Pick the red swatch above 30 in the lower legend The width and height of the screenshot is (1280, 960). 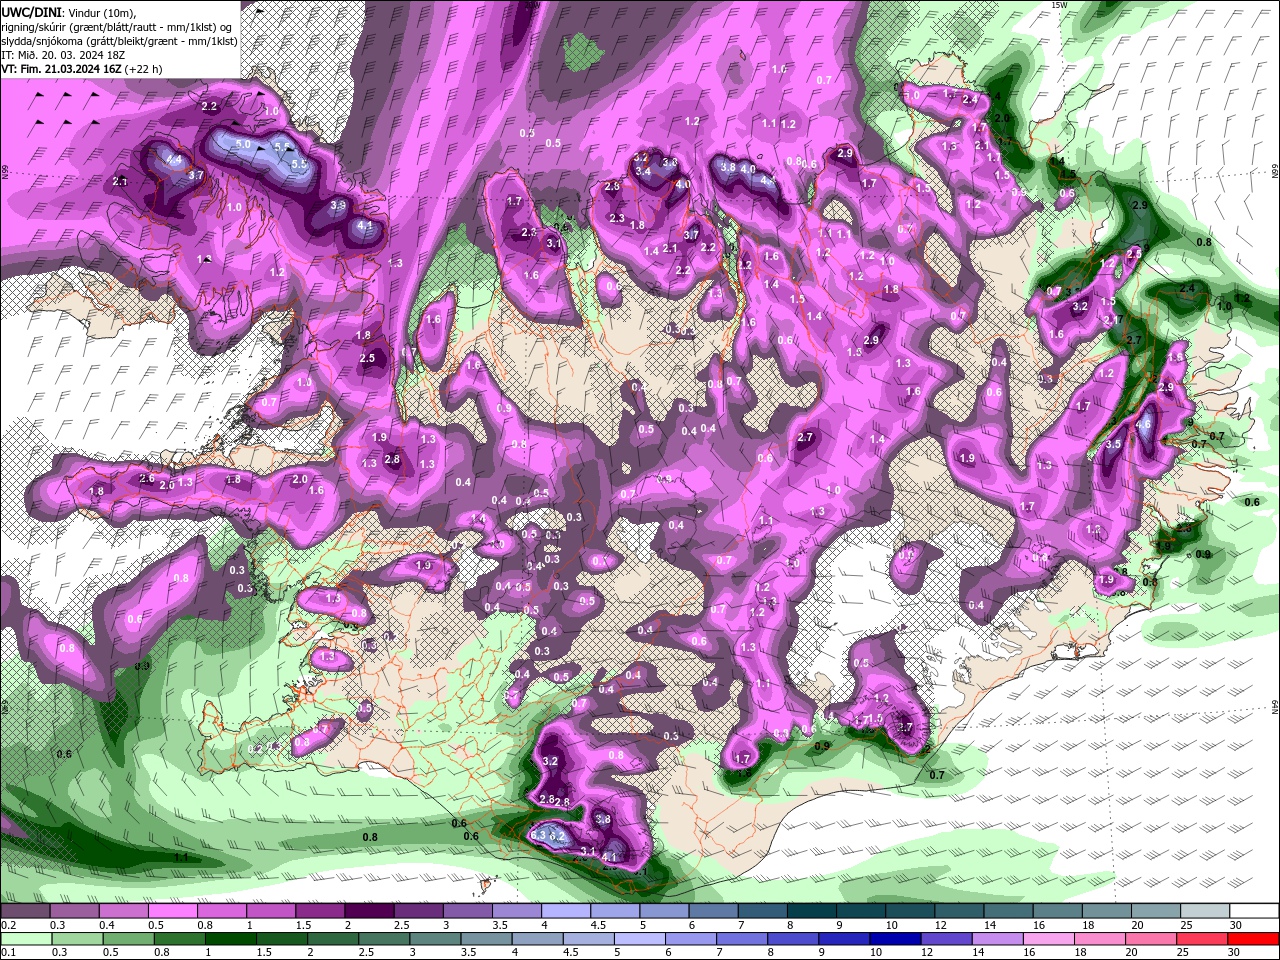click(1254, 939)
